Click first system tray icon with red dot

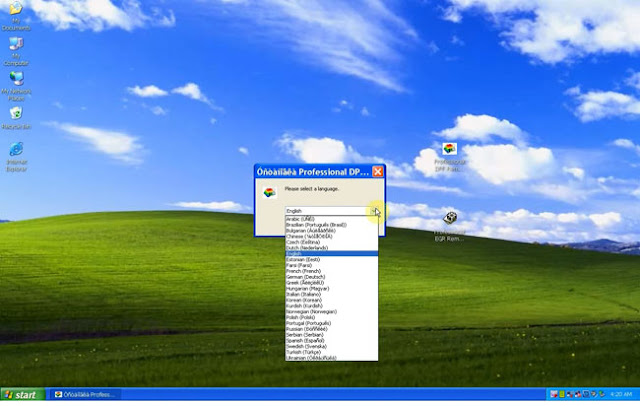point(554,394)
